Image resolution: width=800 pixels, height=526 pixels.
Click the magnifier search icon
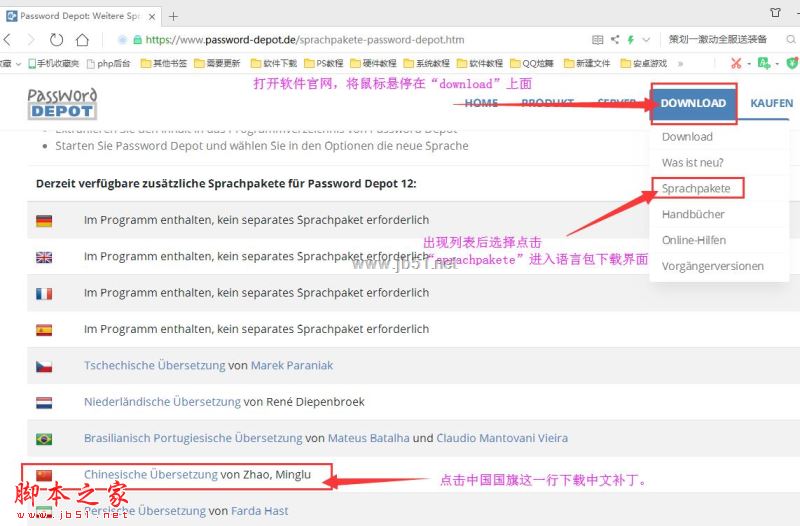[791, 39]
